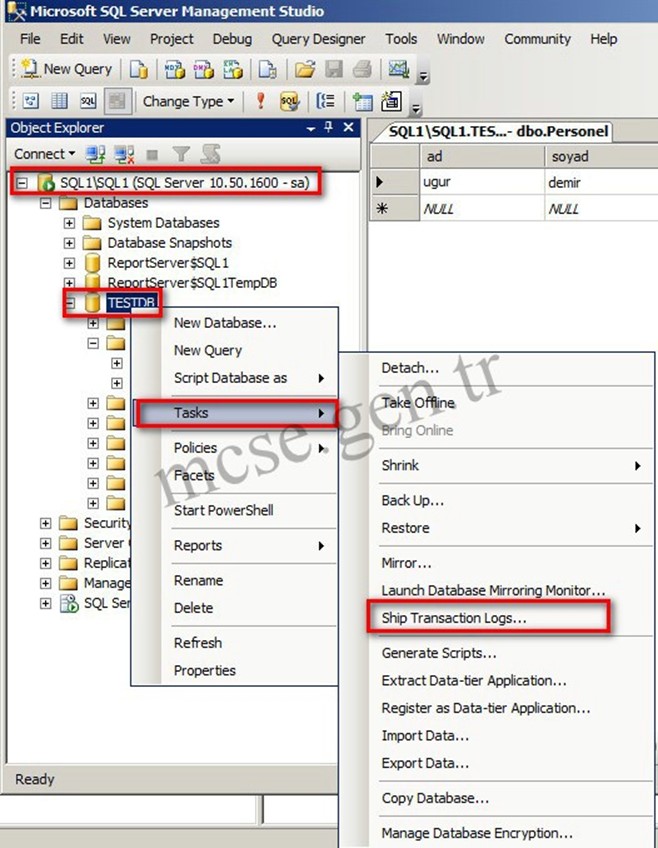Expand the ReportServer$SQL1 database
Screen dimensions: 658x848
pyautogui.click(x=69, y=263)
